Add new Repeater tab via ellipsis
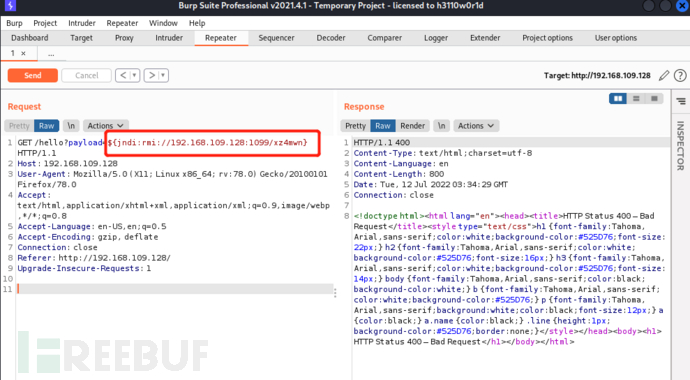This screenshot has width=690, height=380. pos(51,54)
